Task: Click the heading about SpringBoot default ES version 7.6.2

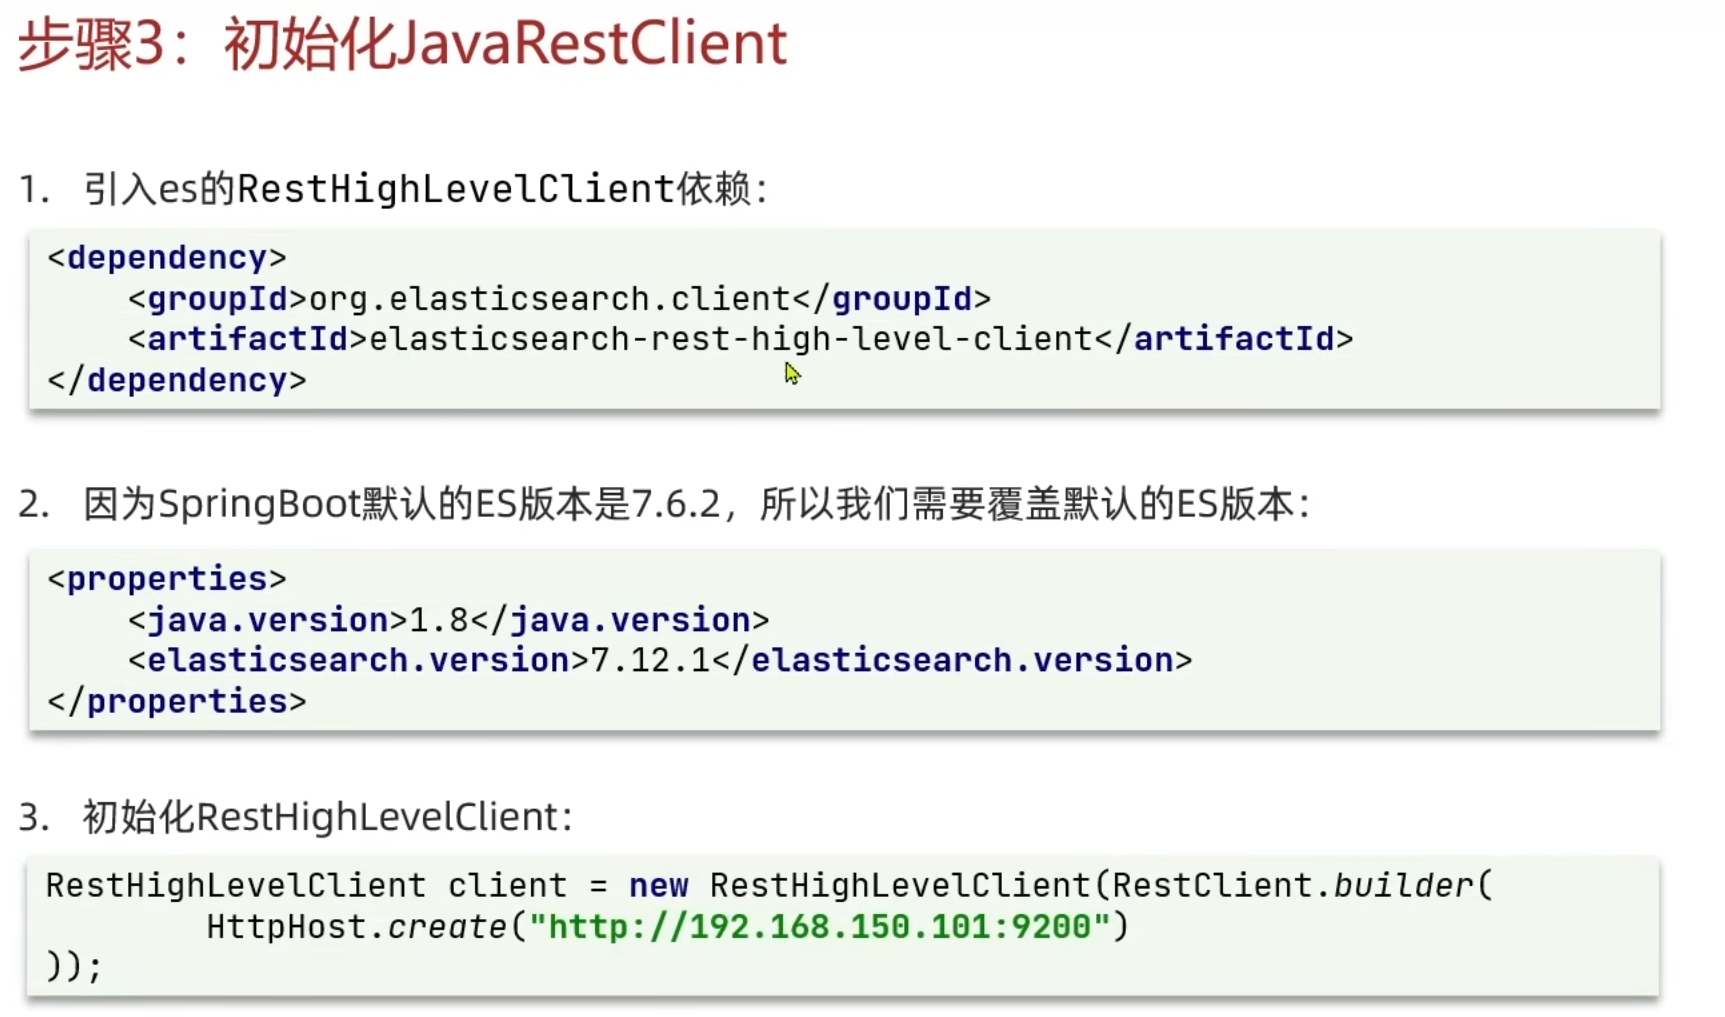Action: pyautogui.click(x=696, y=504)
